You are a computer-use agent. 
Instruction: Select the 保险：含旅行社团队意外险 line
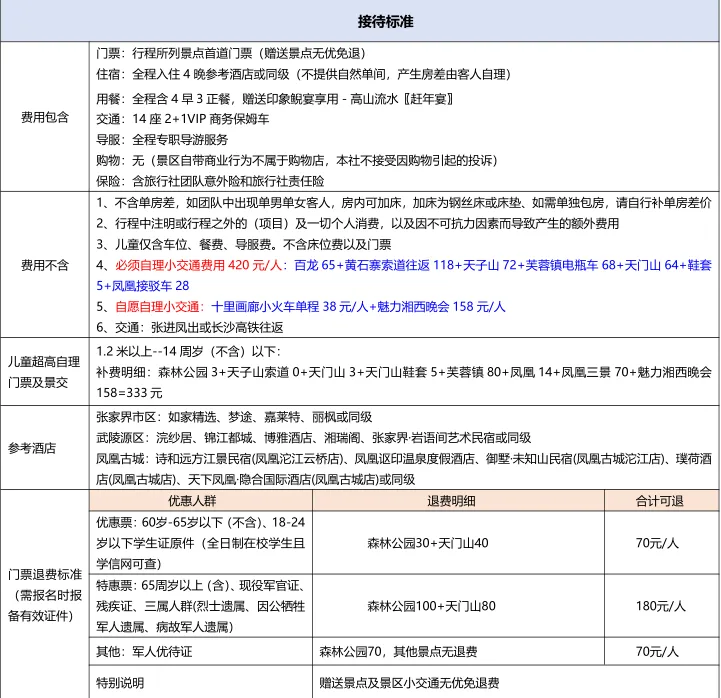coord(210,181)
